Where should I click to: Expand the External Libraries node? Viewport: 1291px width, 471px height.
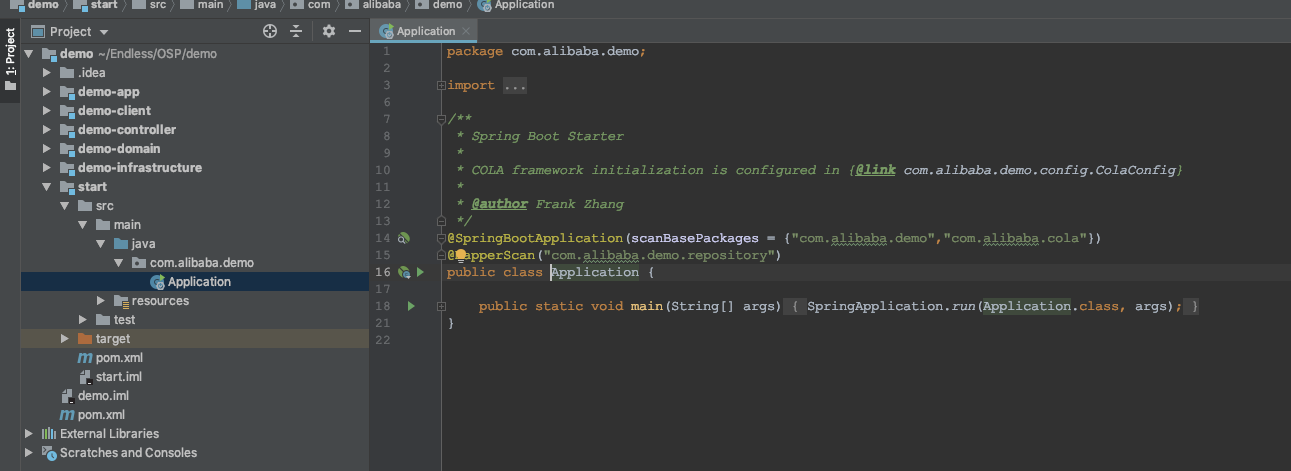[x=28, y=434]
